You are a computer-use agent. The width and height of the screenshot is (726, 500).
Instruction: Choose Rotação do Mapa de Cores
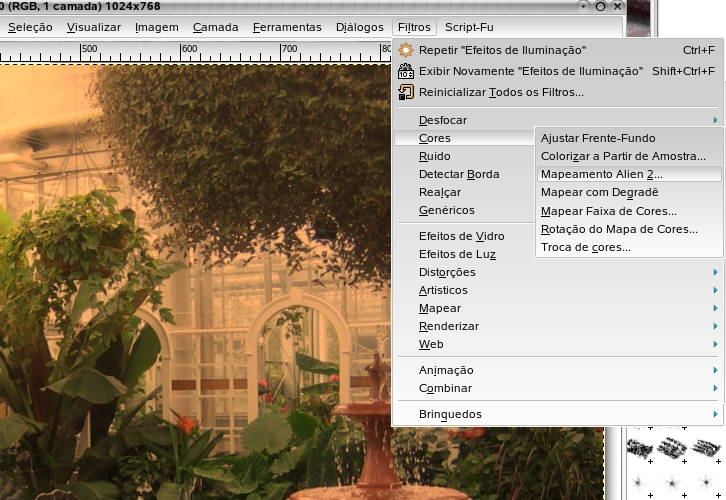pos(629,229)
